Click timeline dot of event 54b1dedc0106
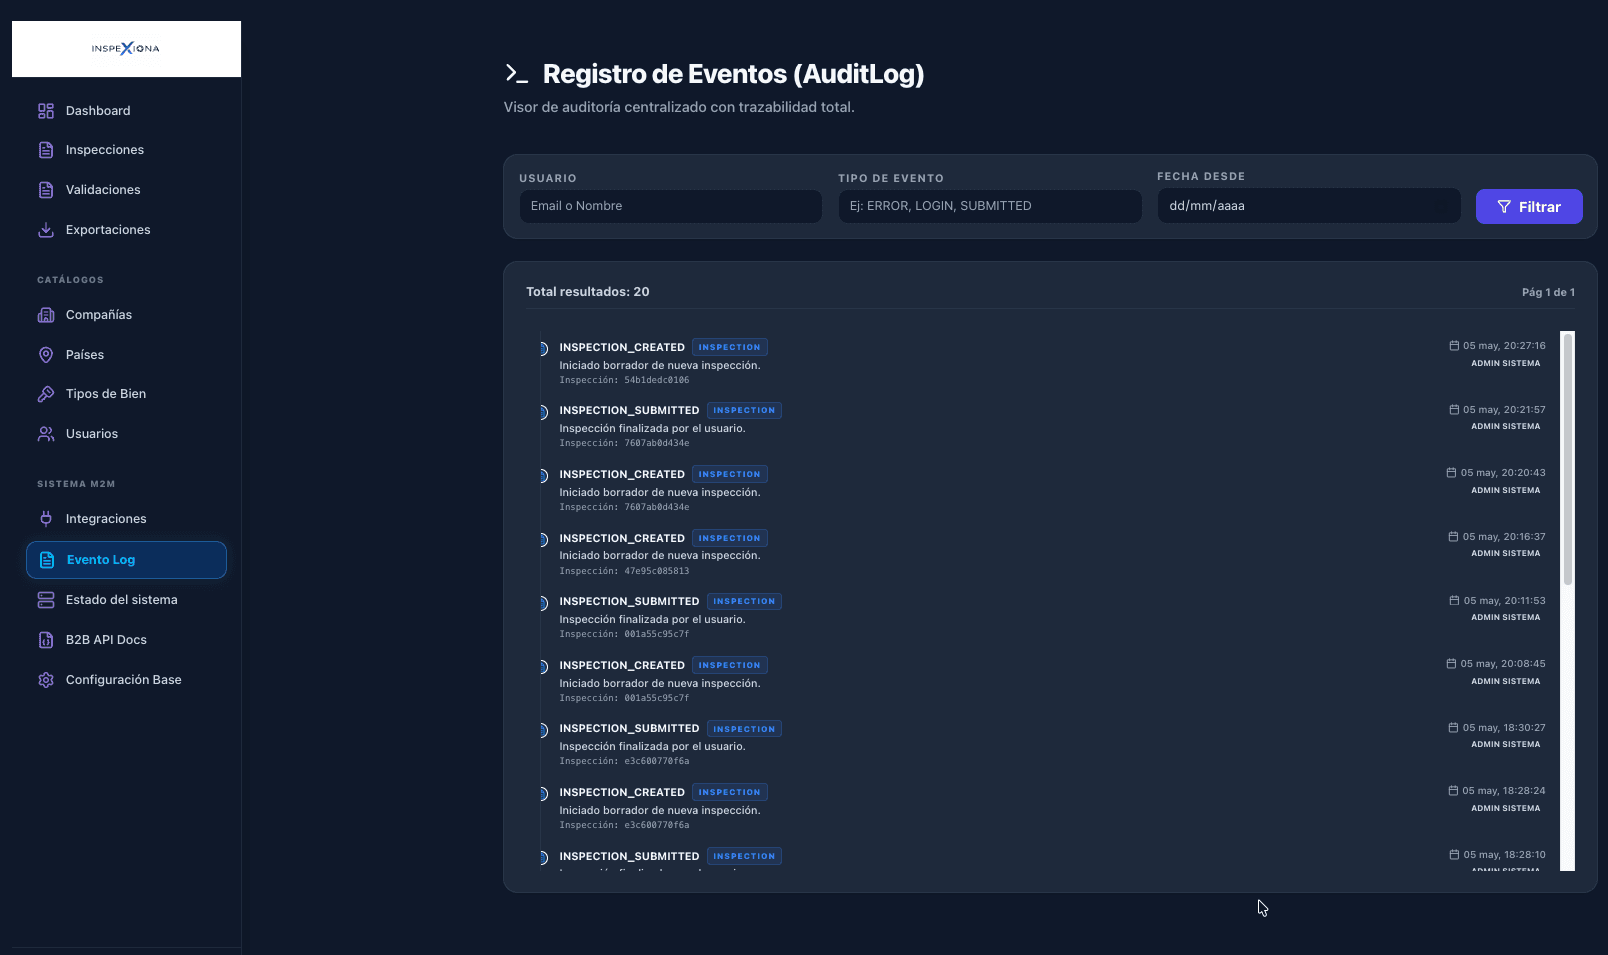The height and width of the screenshot is (955, 1608). [x=543, y=349]
